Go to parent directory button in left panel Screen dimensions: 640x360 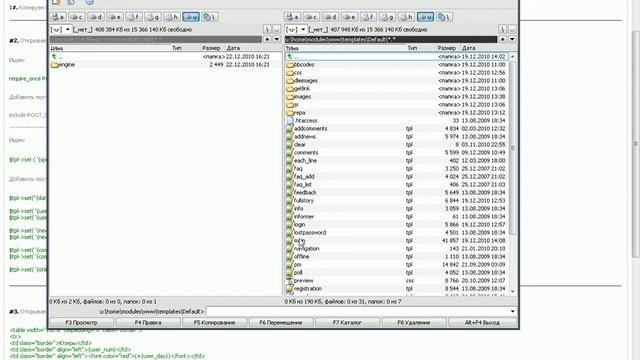[277, 29]
